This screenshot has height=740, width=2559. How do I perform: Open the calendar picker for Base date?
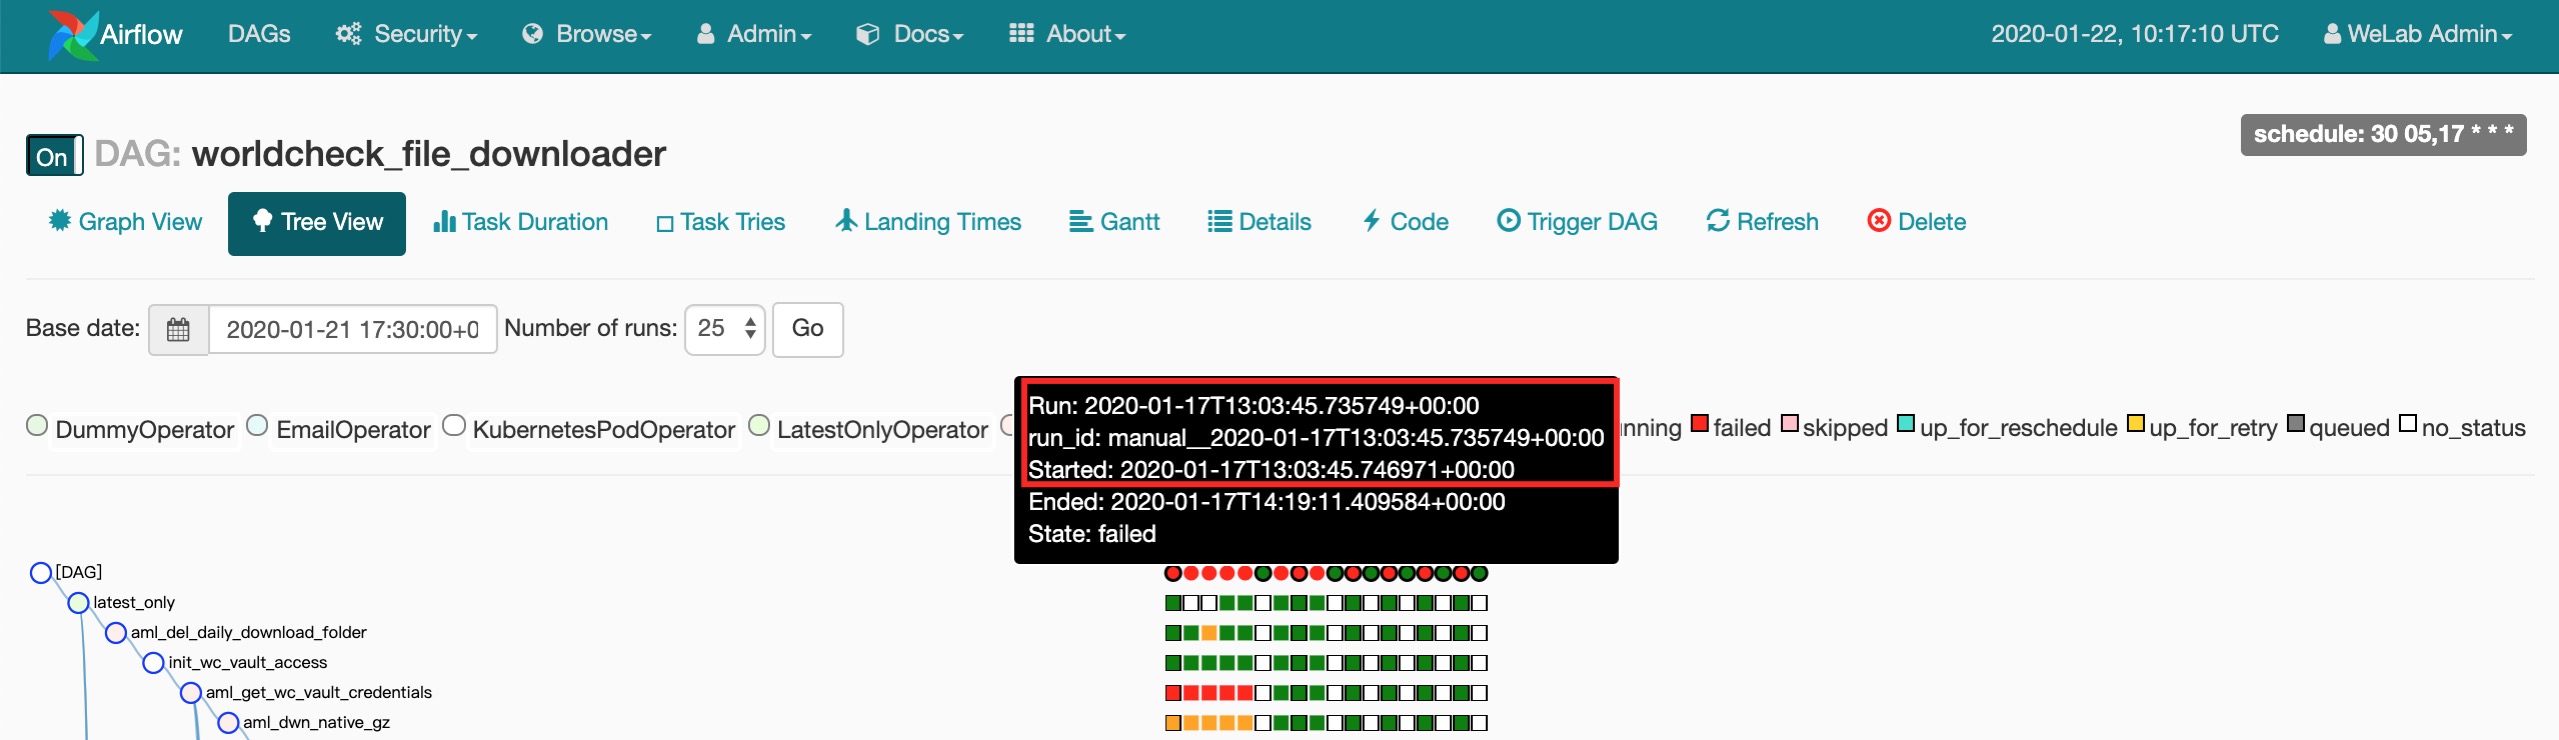(x=178, y=329)
